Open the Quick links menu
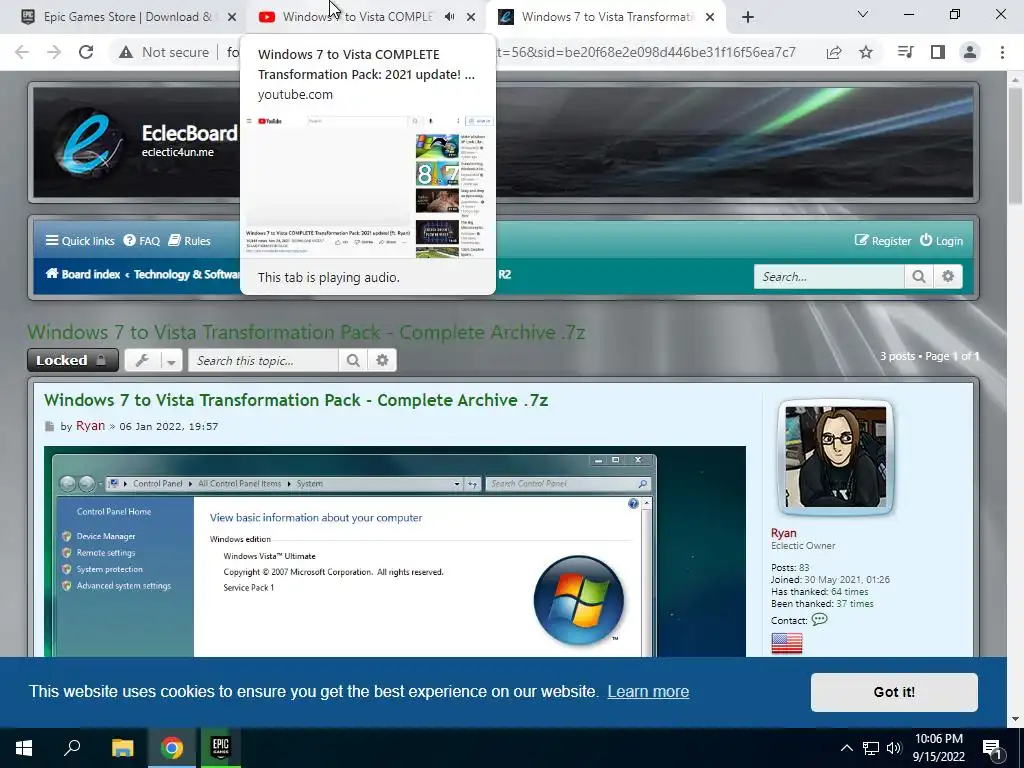 pyautogui.click(x=80, y=241)
